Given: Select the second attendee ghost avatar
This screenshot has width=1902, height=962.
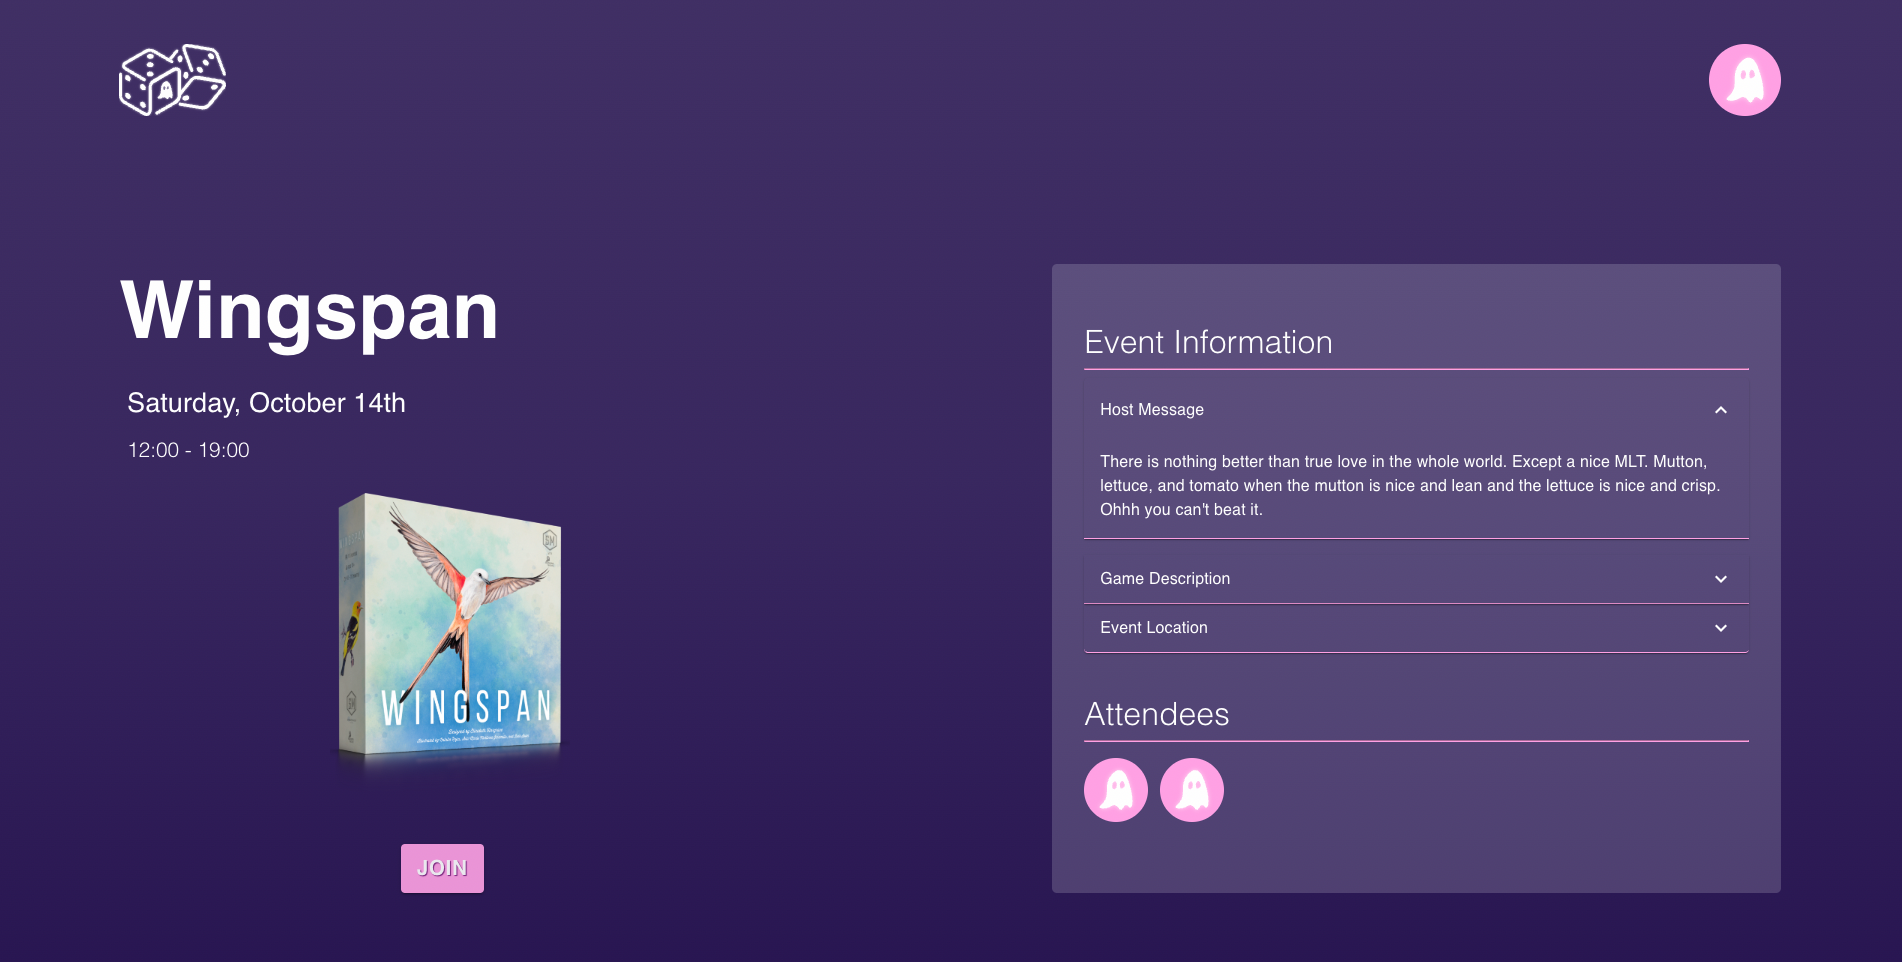Looking at the screenshot, I should click(x=1191, y=790).
